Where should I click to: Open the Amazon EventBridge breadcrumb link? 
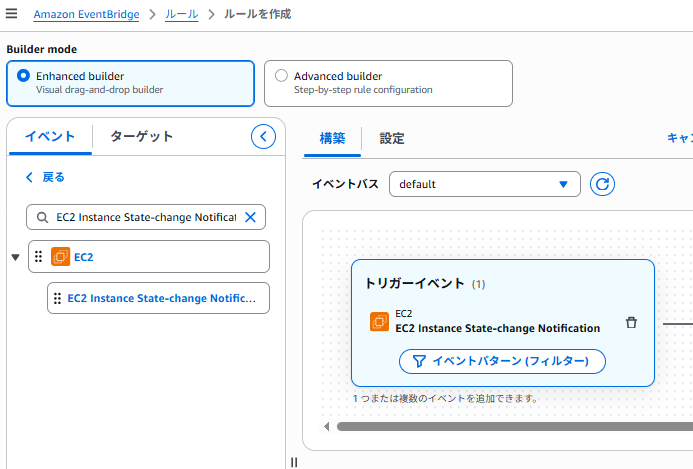87,14
